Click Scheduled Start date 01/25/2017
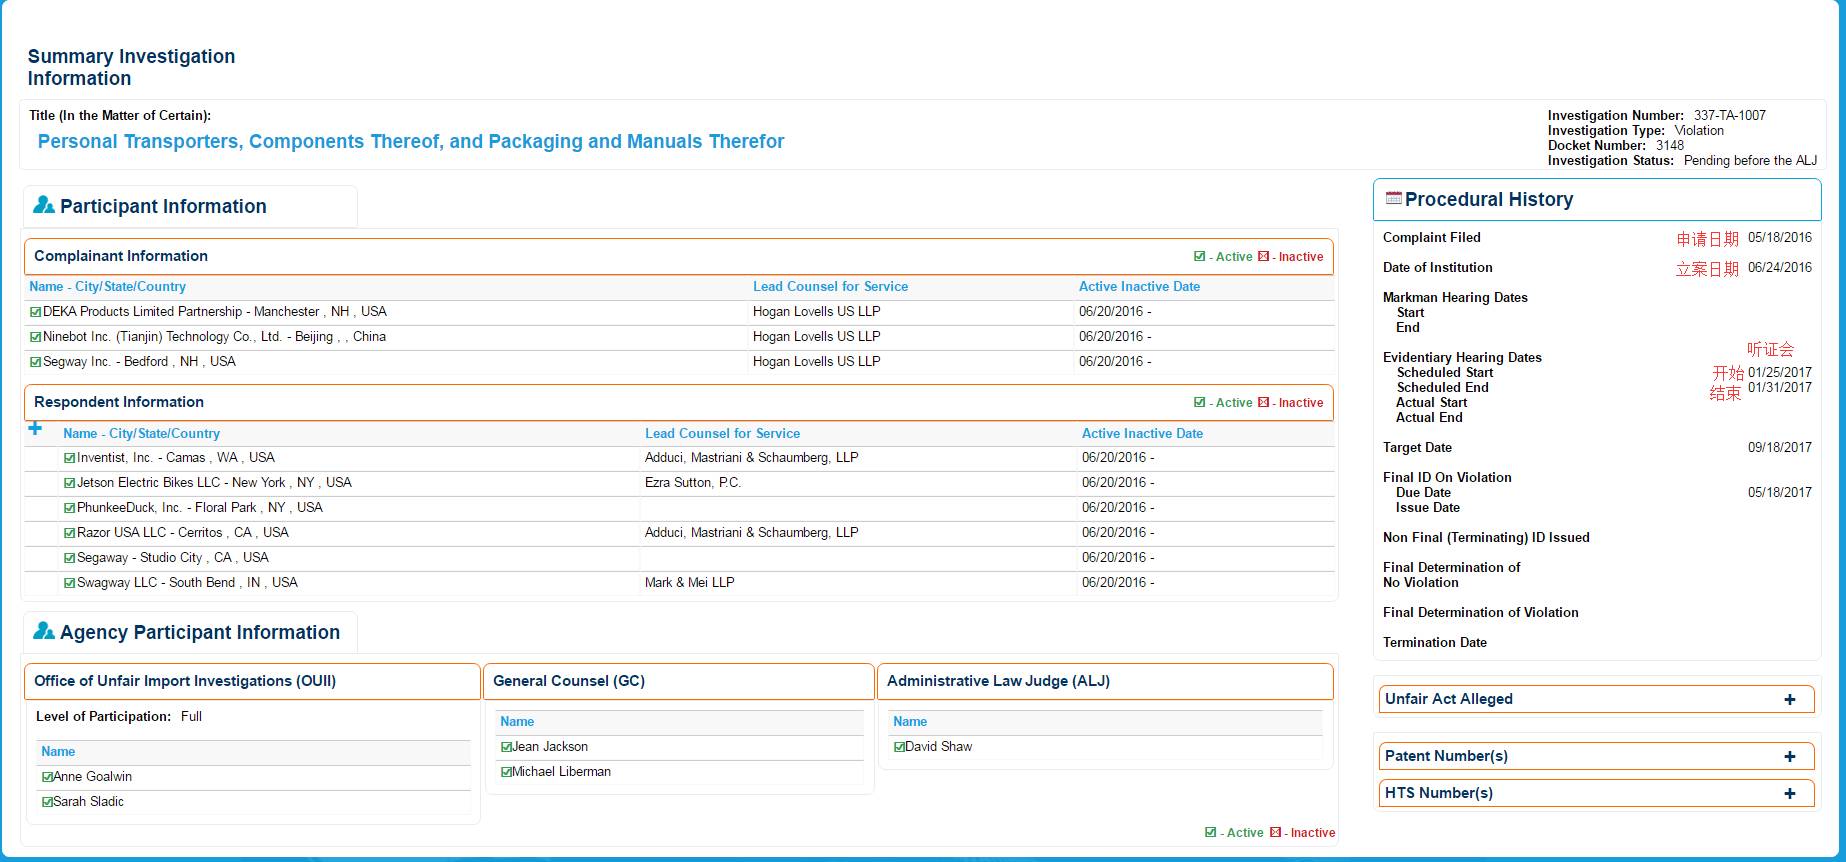Image resolution: width=1846 pixels, height=862 pixels. 1780,373
